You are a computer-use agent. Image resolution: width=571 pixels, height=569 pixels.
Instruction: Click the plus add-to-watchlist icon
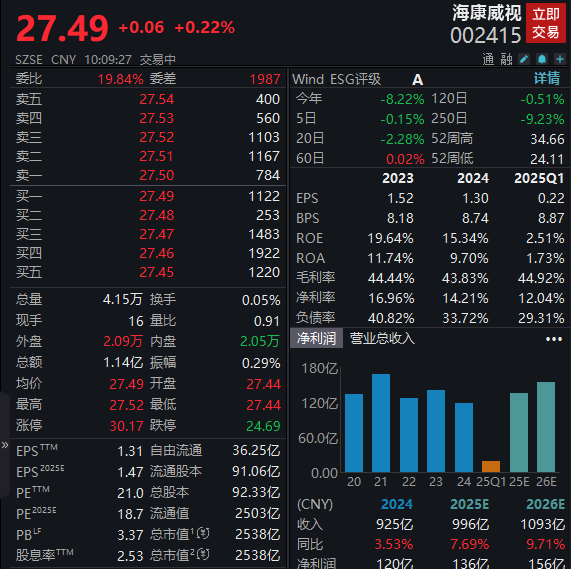coord(560,59)
